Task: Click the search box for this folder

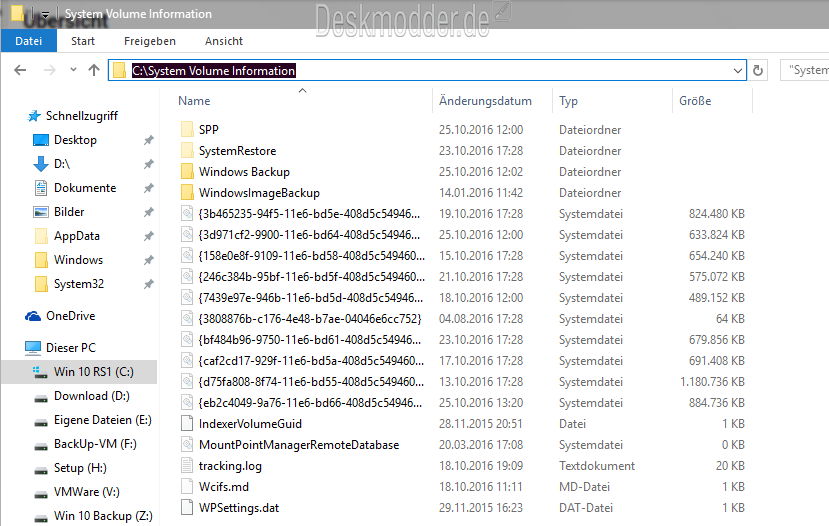Action: tap(805, 70)
